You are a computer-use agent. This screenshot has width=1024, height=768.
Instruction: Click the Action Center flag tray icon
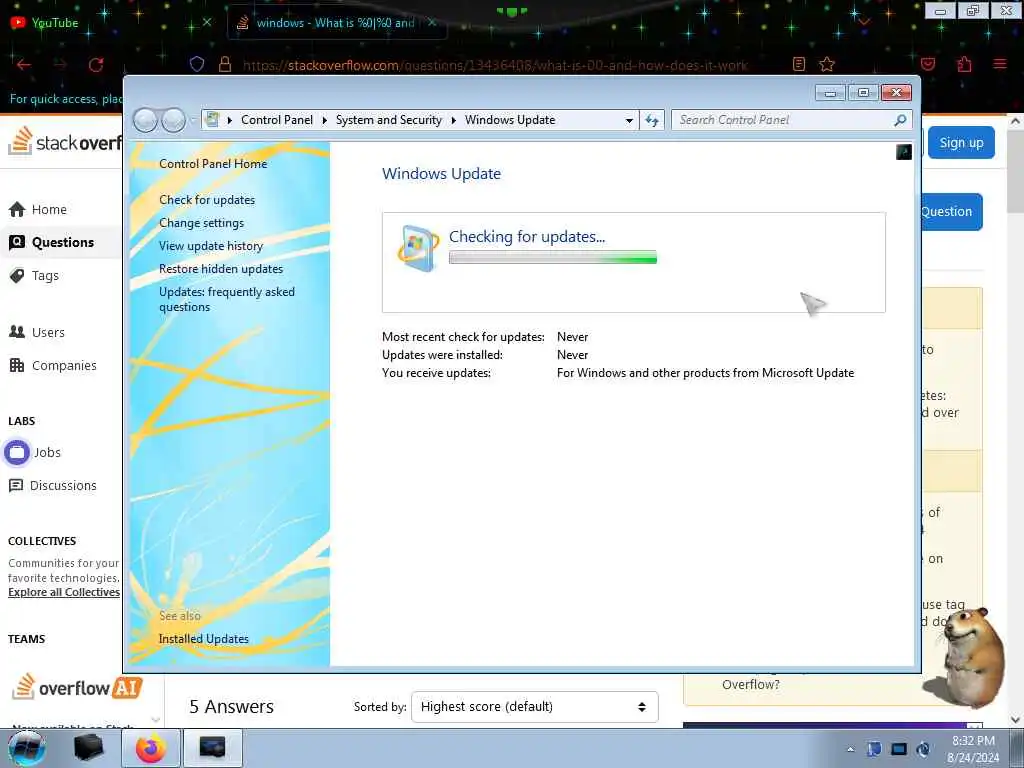[874, 749]
